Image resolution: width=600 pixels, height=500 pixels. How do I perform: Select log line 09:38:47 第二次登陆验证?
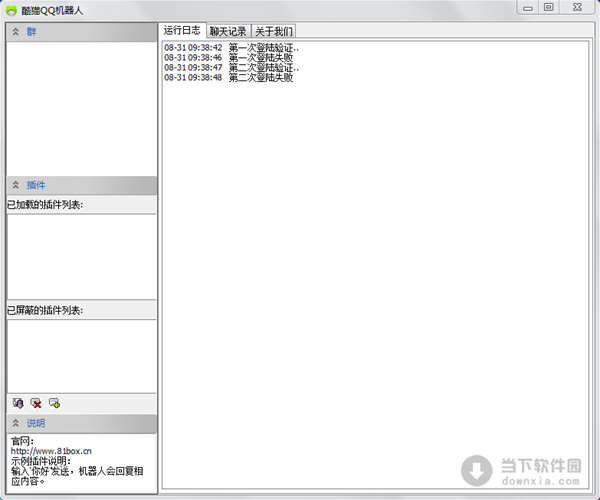(232, 68)
